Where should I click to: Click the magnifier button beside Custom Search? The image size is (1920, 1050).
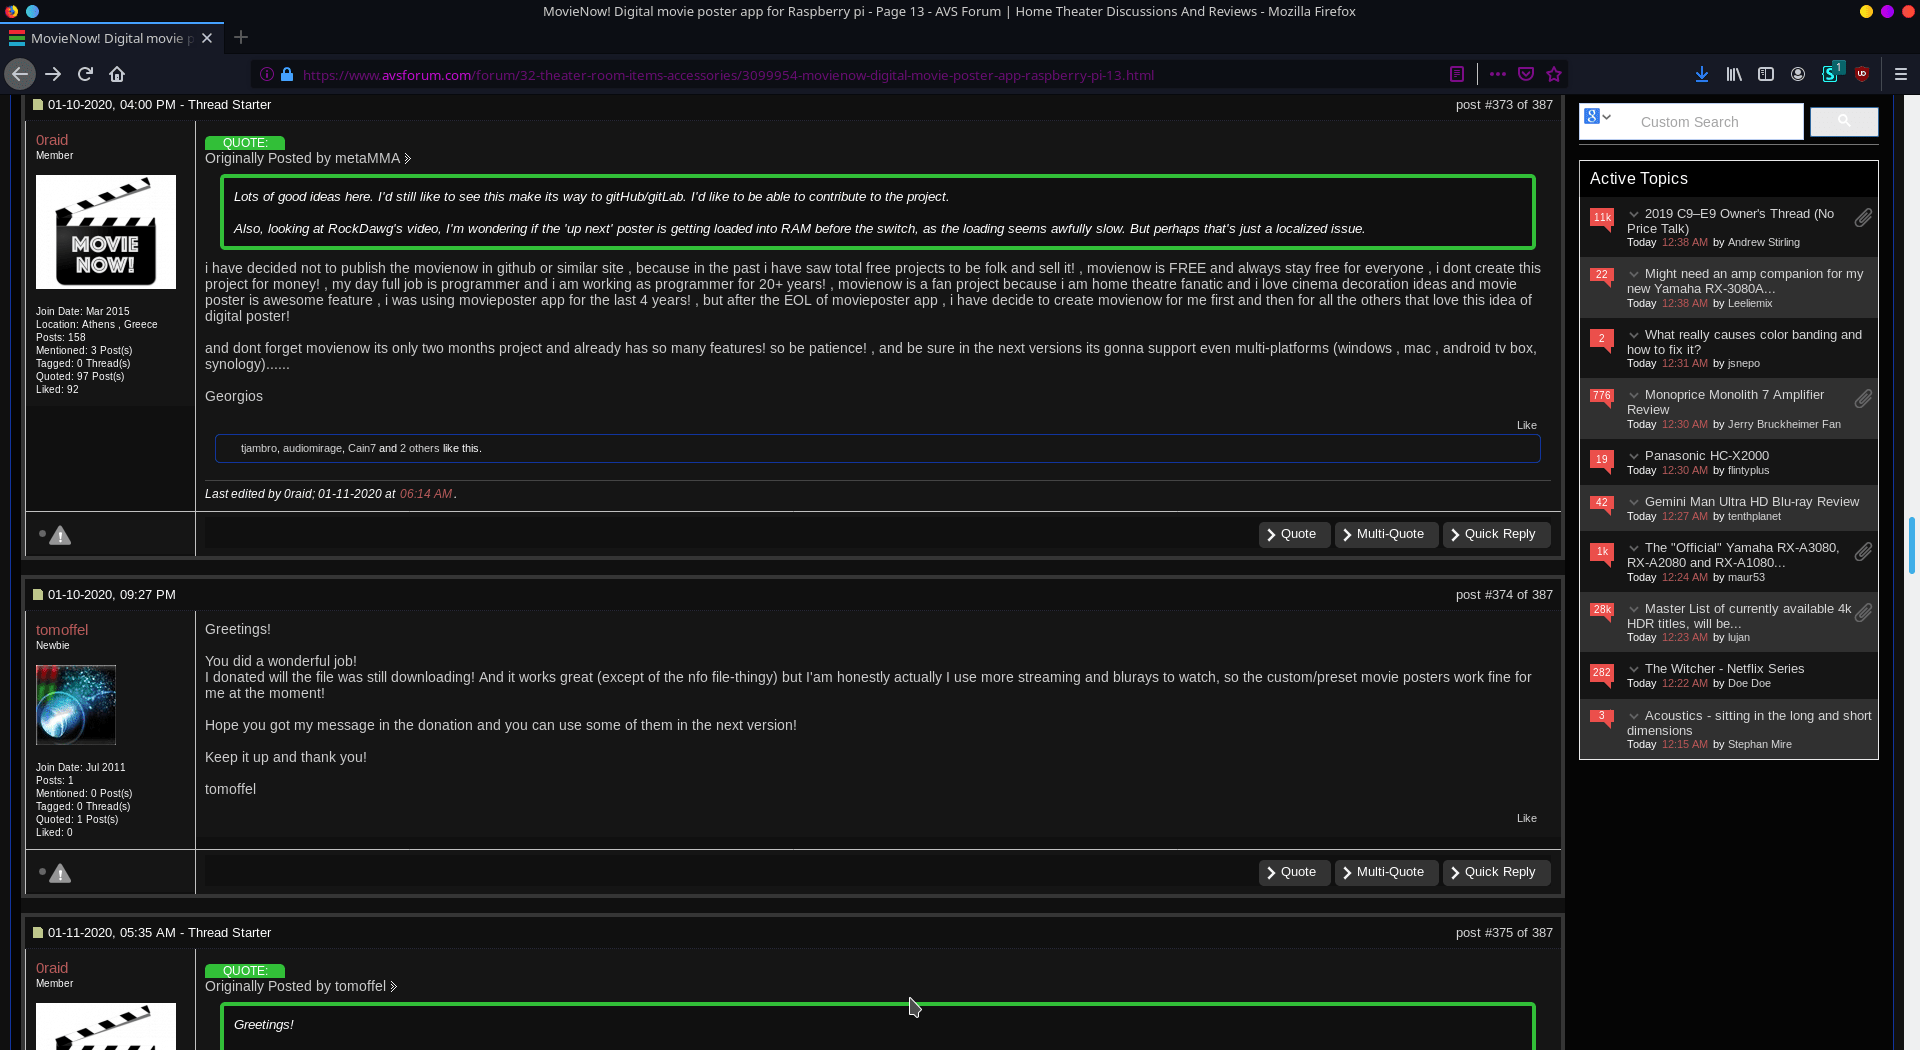1843,121
